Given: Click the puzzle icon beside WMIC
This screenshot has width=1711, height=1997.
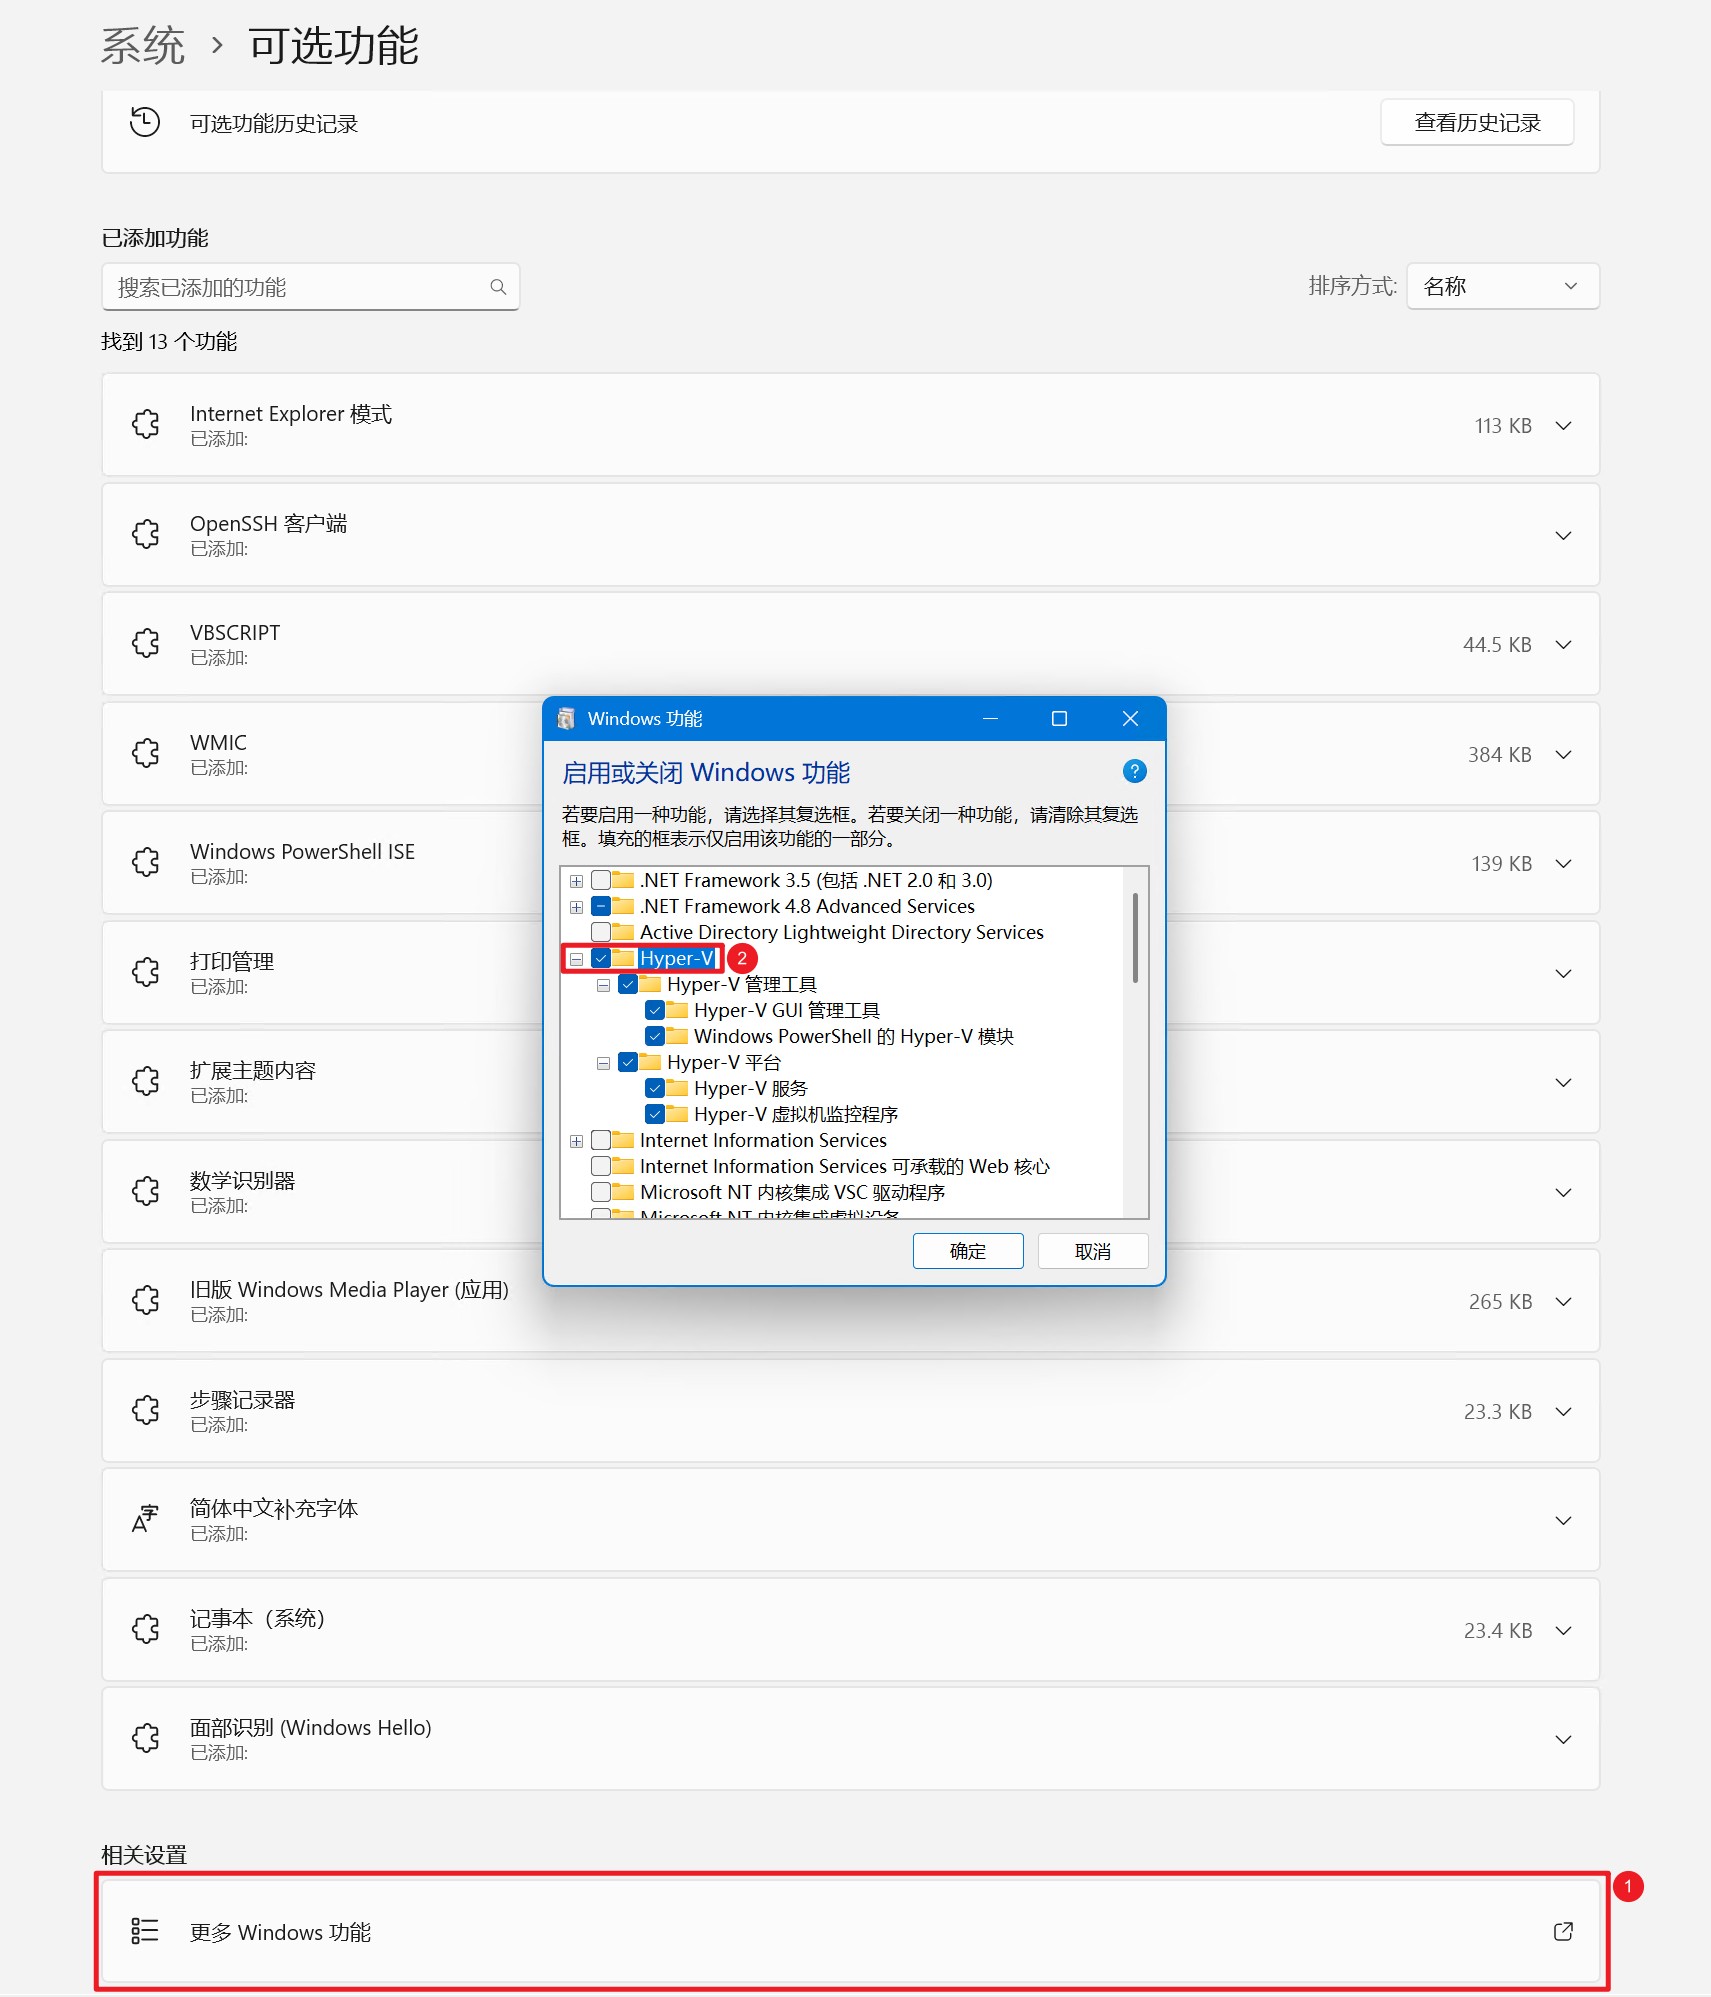Looking at the screenshot, I should click(x=146, y=753).
